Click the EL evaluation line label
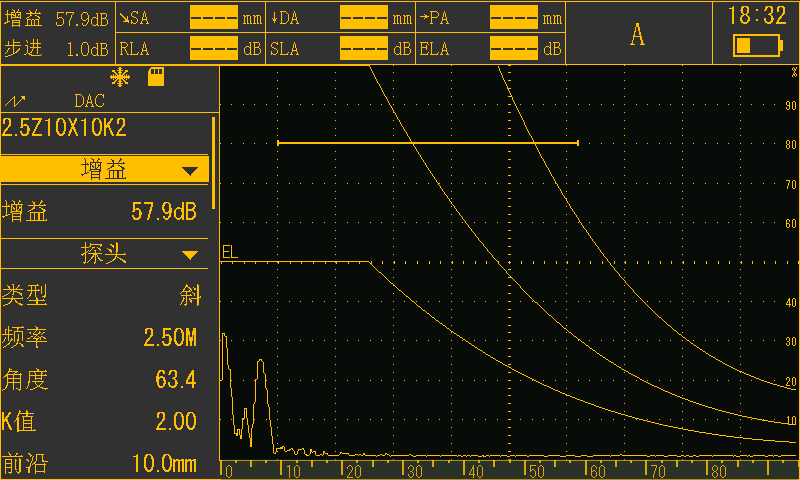Image resolution: width=800 pixels, height=480 pixels. [x=230, y=252]
